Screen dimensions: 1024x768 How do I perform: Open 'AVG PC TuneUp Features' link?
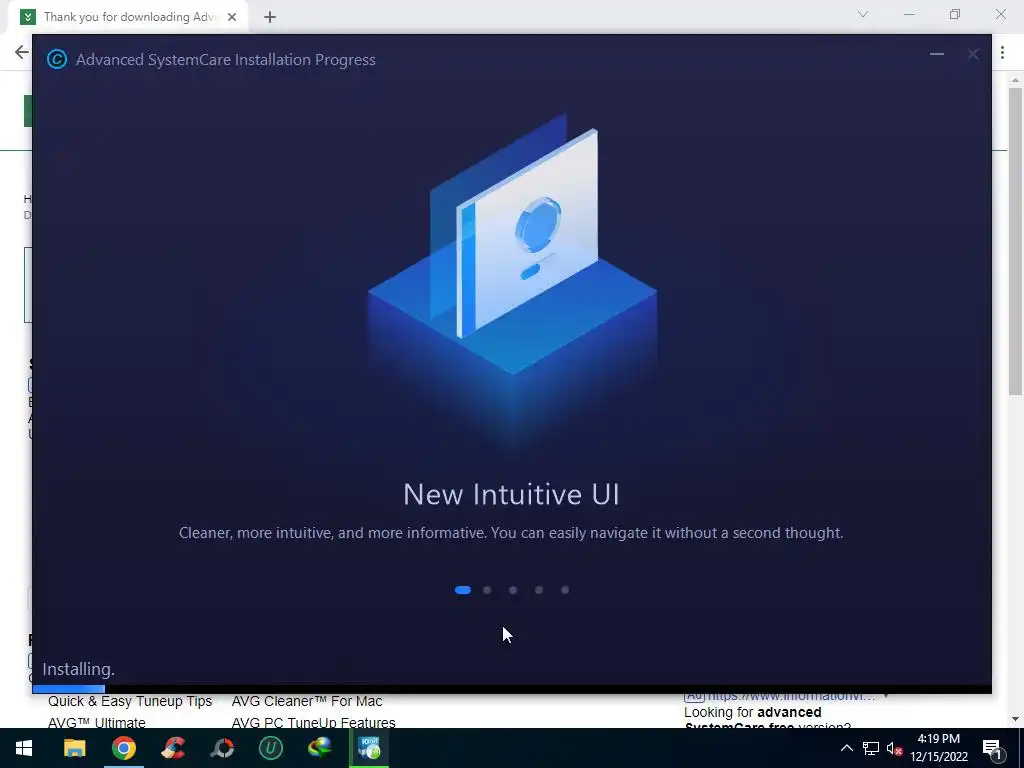point(313,722)
